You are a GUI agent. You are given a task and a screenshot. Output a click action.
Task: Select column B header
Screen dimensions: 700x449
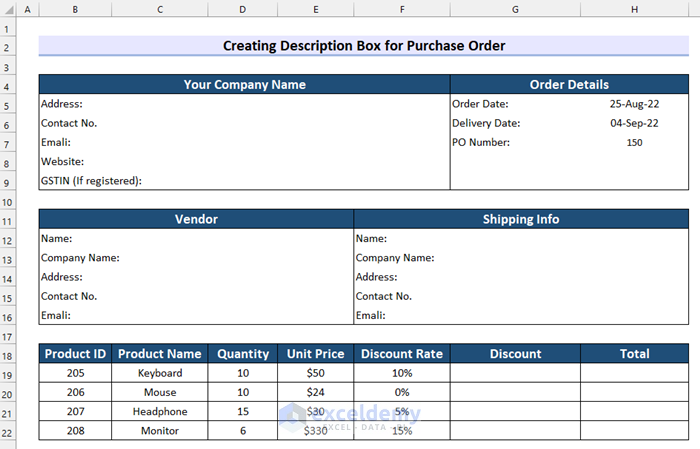click(x=75, y=9)
